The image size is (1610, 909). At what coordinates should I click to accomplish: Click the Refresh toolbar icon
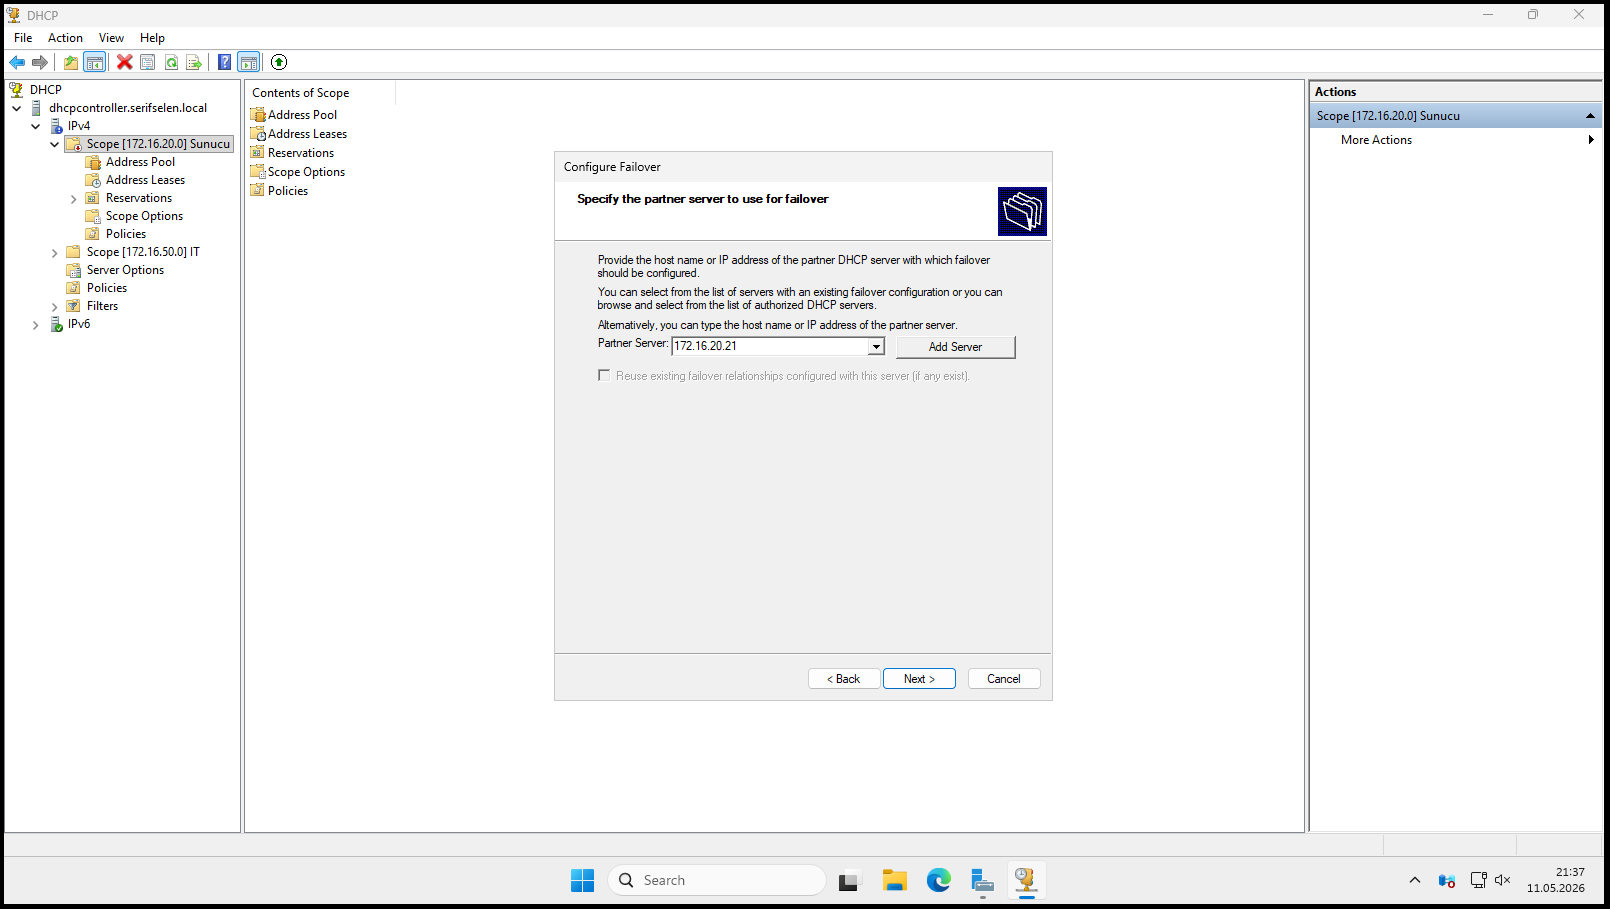coord(171,62)
